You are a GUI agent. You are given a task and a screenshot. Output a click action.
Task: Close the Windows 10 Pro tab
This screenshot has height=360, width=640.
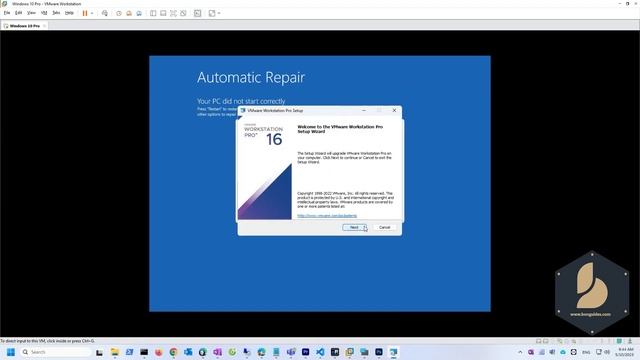(x=44, y=26)
